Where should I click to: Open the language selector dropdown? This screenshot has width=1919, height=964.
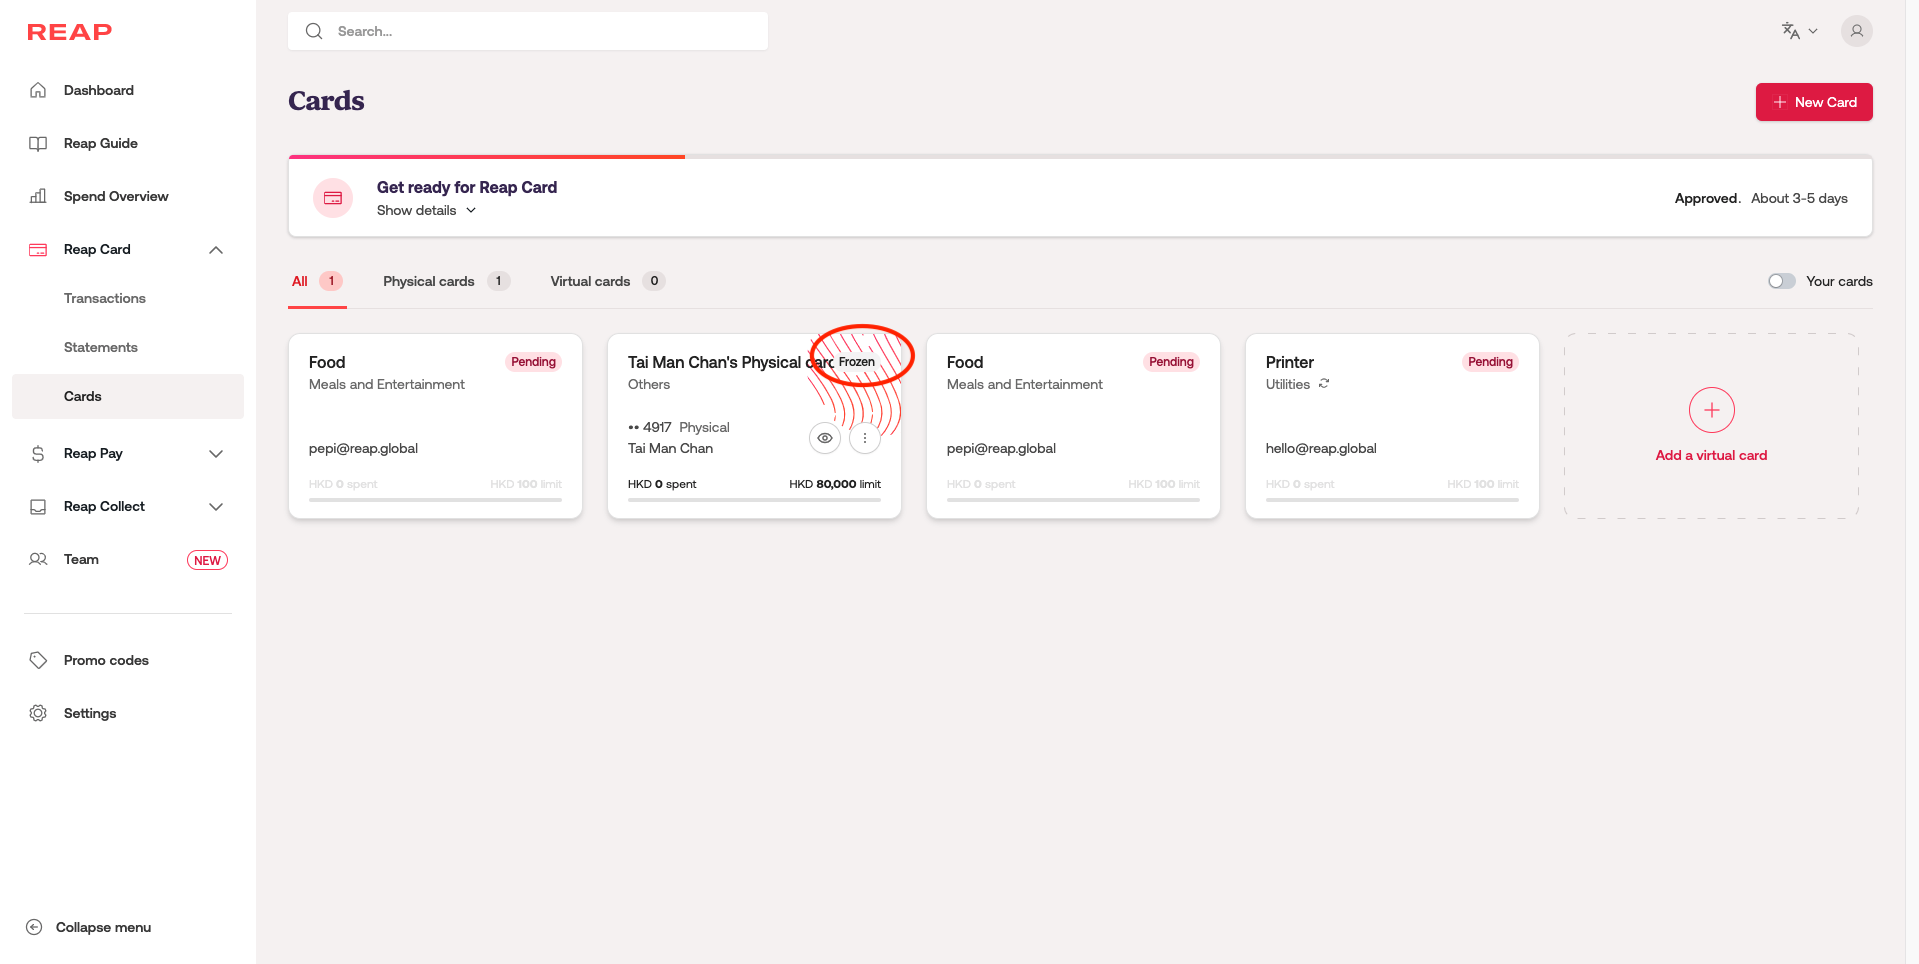tap(1799, 31)
